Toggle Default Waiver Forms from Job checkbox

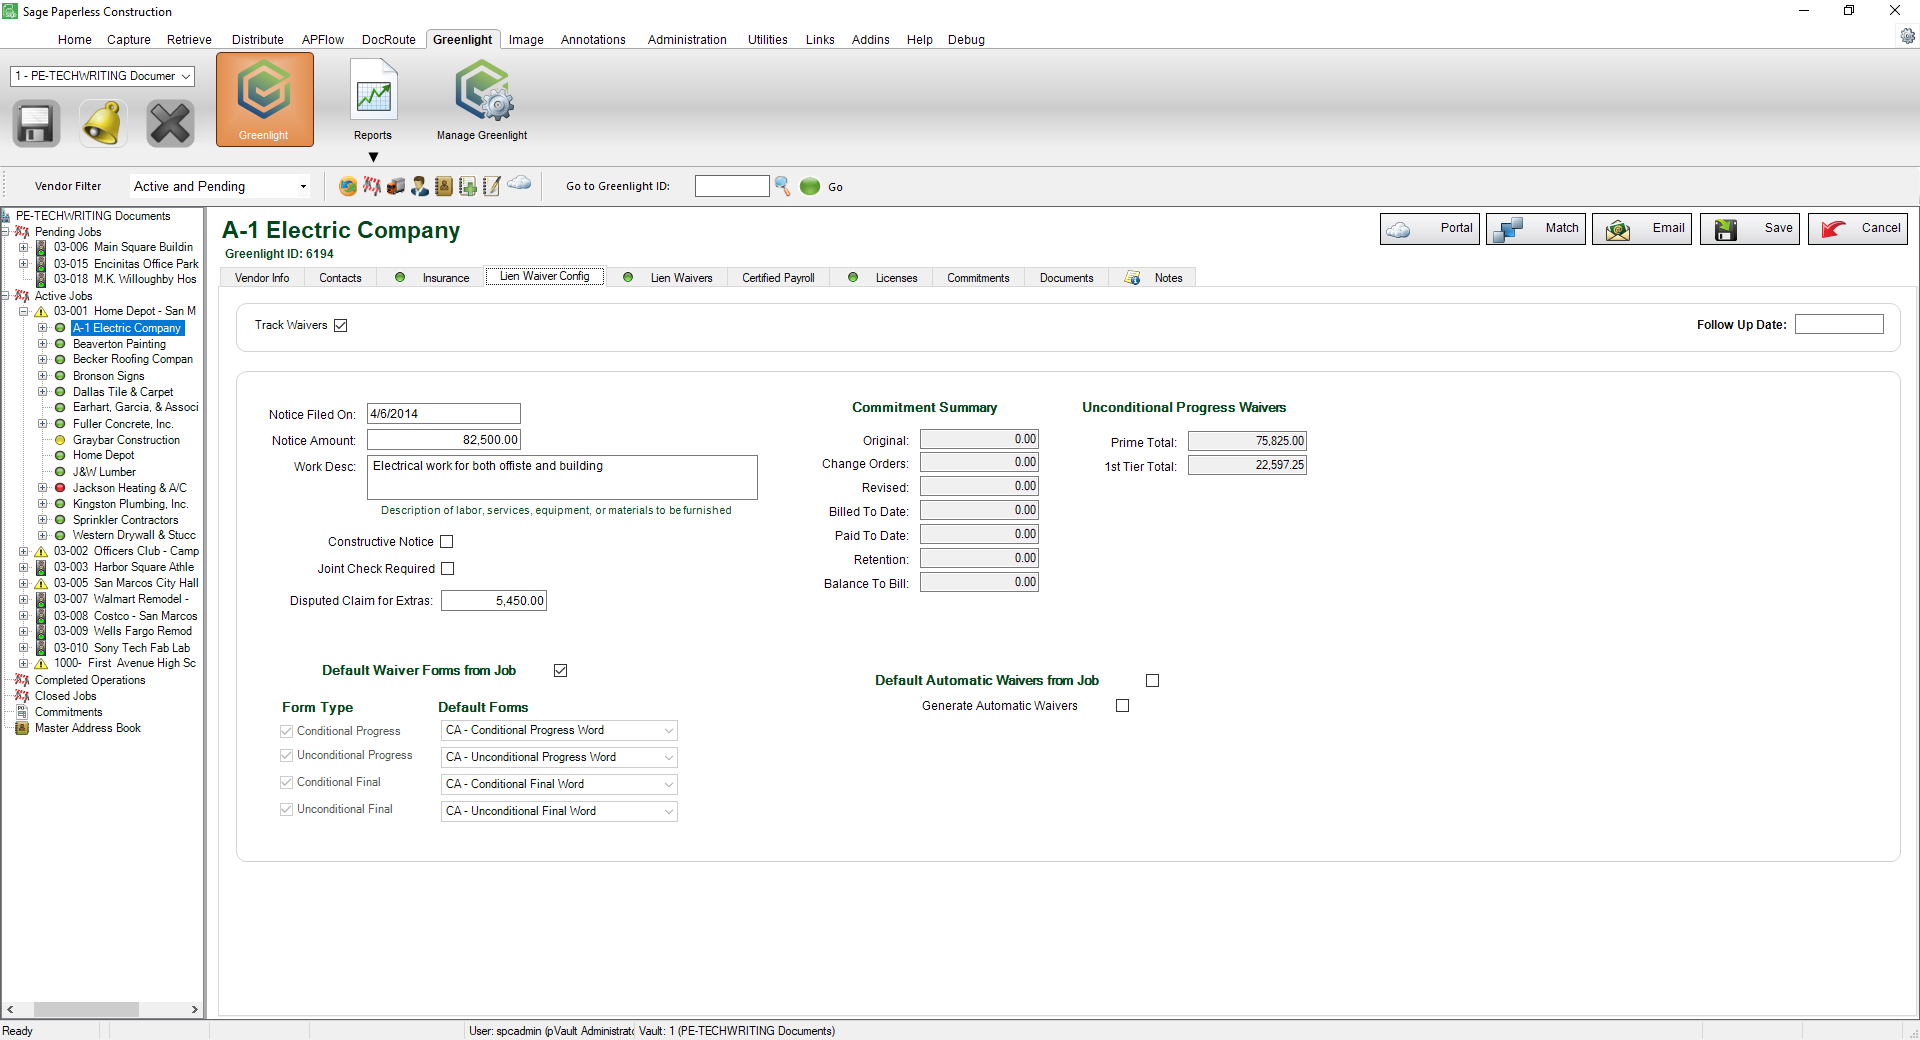561,671
